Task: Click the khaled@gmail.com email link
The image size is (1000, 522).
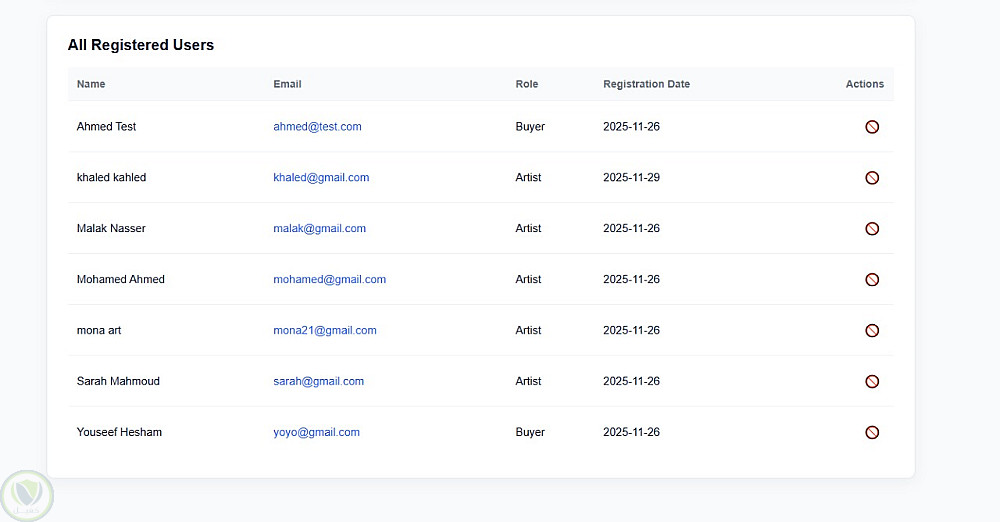Action: coord(321,178)
